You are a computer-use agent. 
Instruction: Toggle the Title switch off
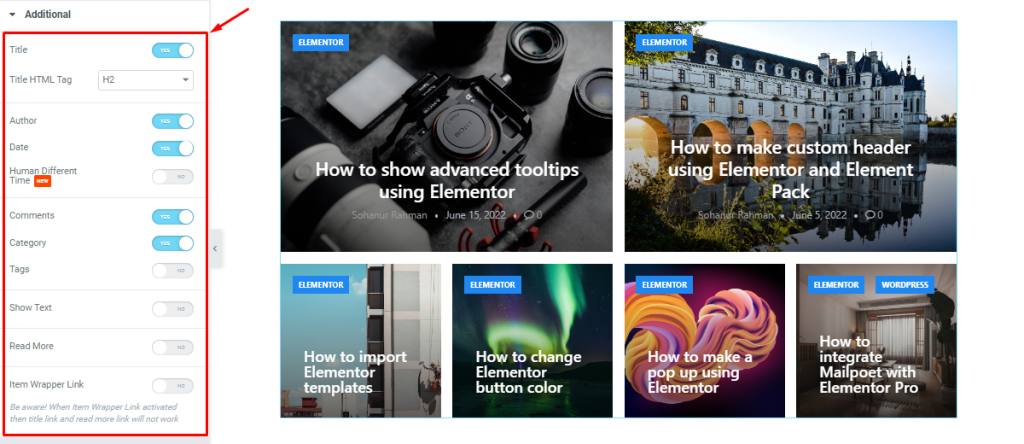tap(173, 50)
